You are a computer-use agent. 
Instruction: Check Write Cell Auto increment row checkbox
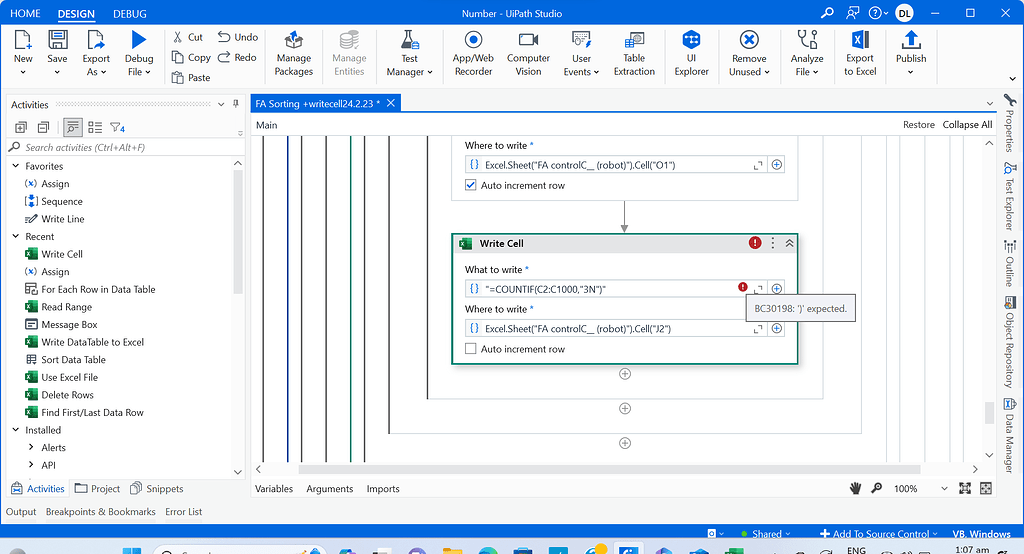(470, 349)
